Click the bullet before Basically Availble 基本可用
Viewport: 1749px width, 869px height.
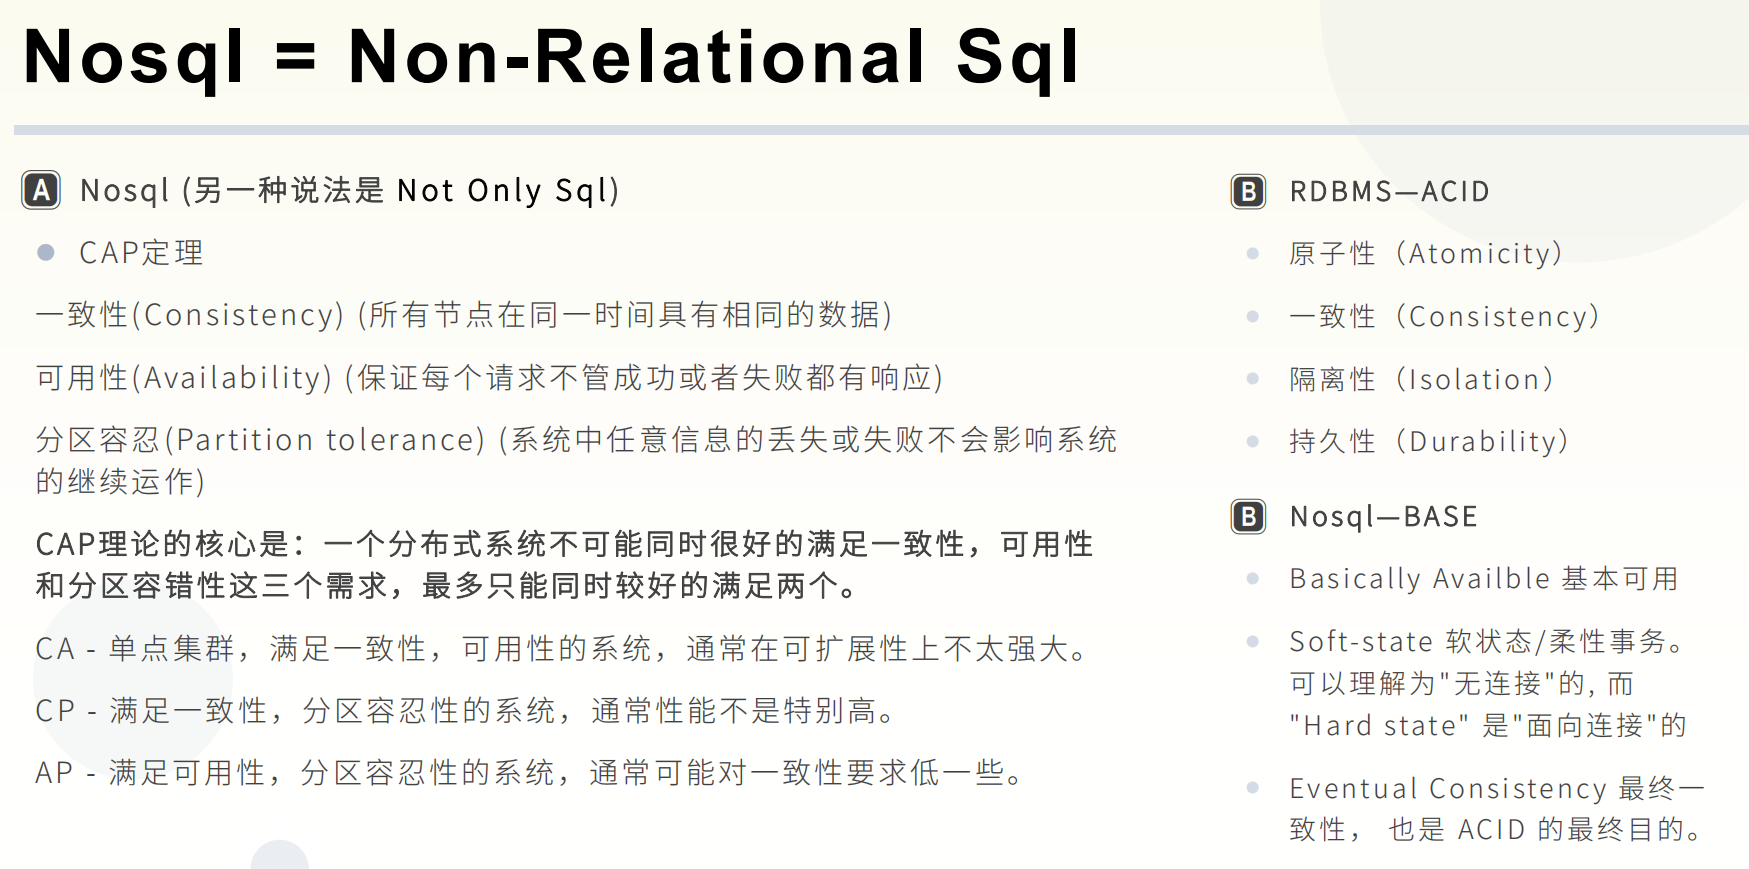coord(1252,578)
